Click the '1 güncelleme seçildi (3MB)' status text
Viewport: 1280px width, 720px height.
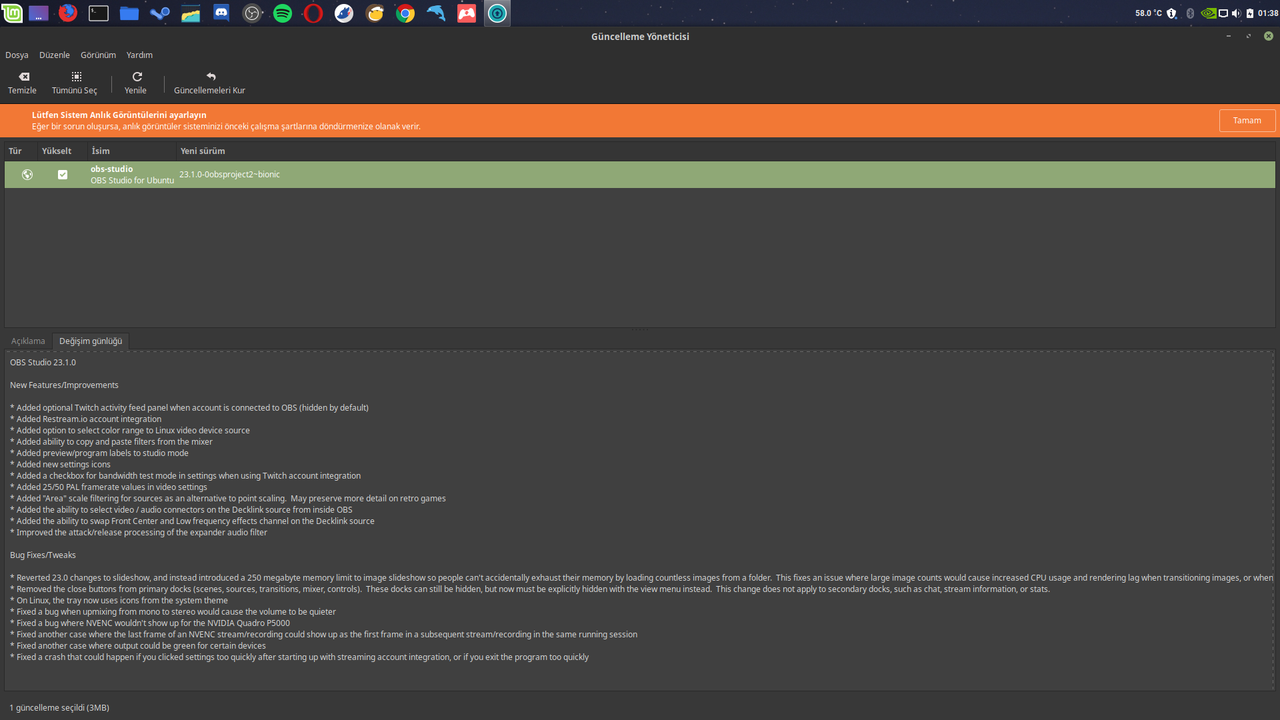coord(59,708)
